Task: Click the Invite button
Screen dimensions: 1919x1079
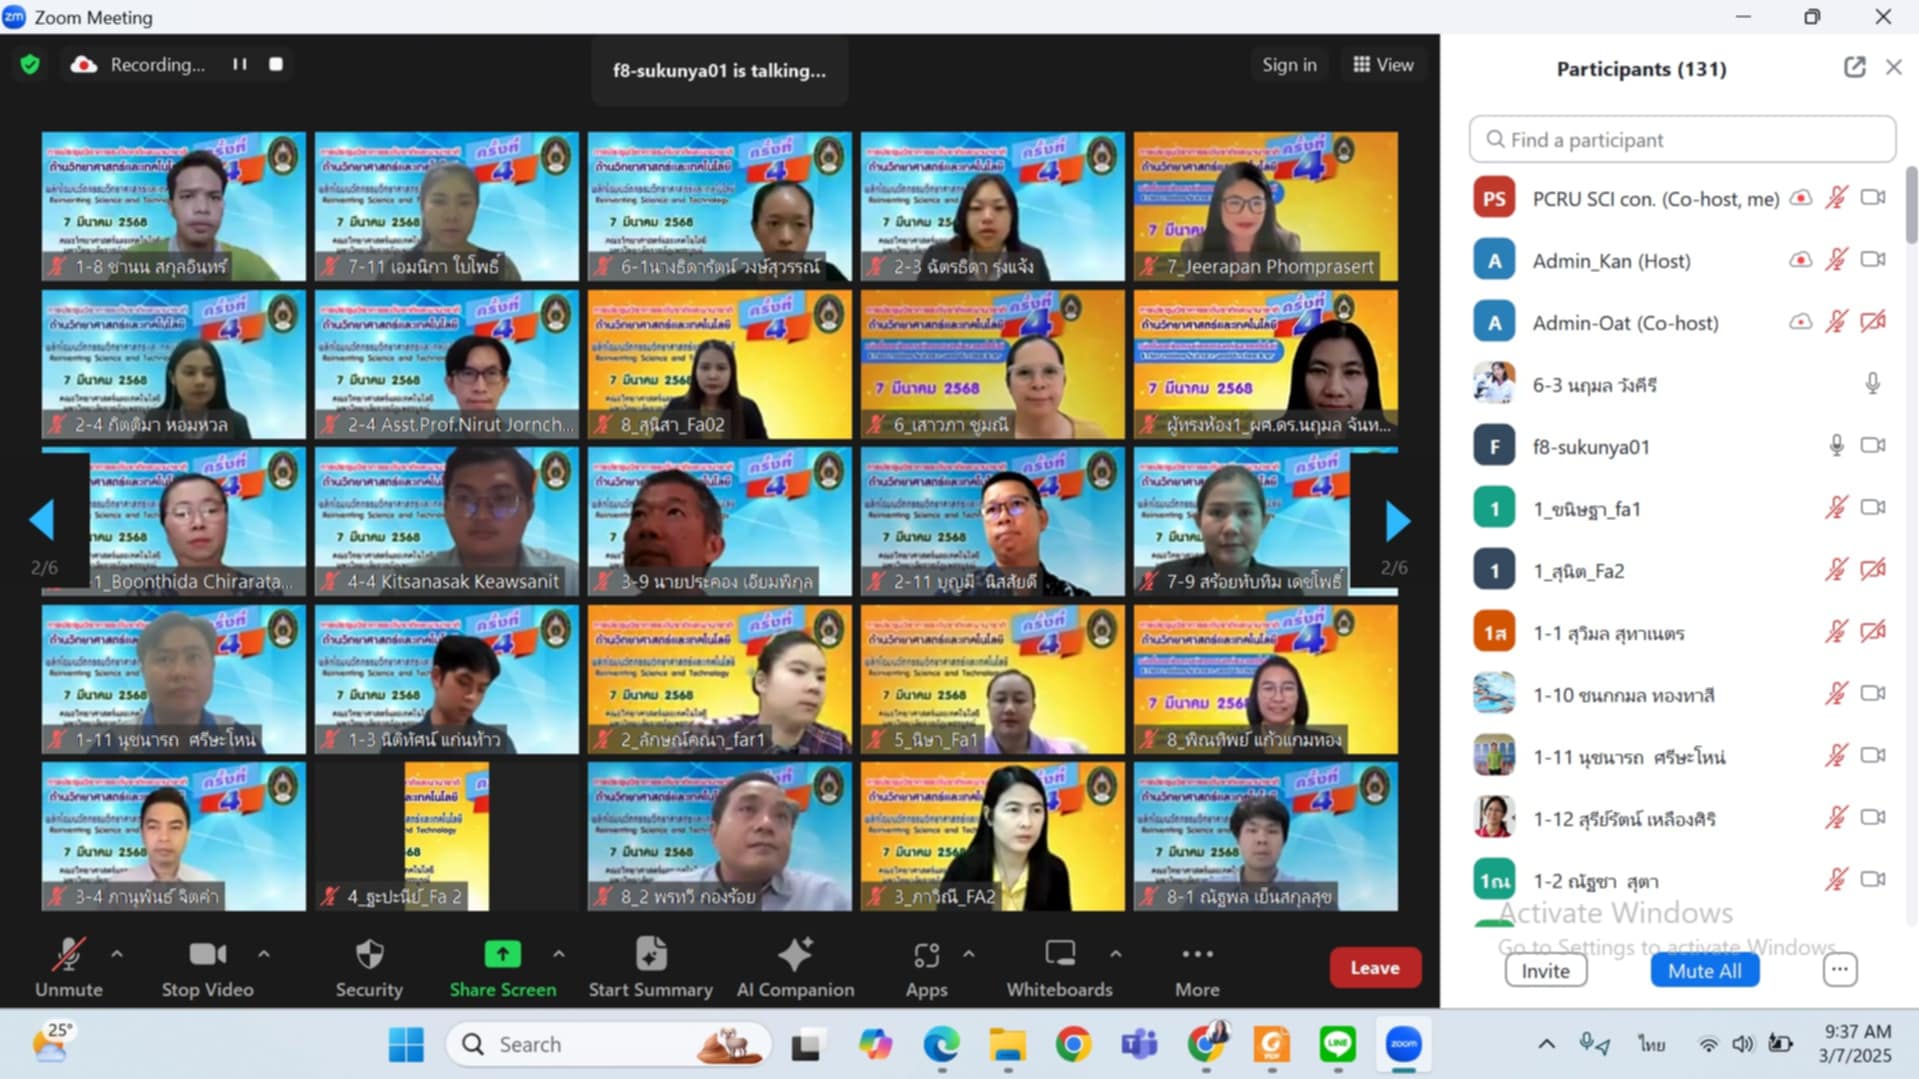Action: tap(1545, 970)
